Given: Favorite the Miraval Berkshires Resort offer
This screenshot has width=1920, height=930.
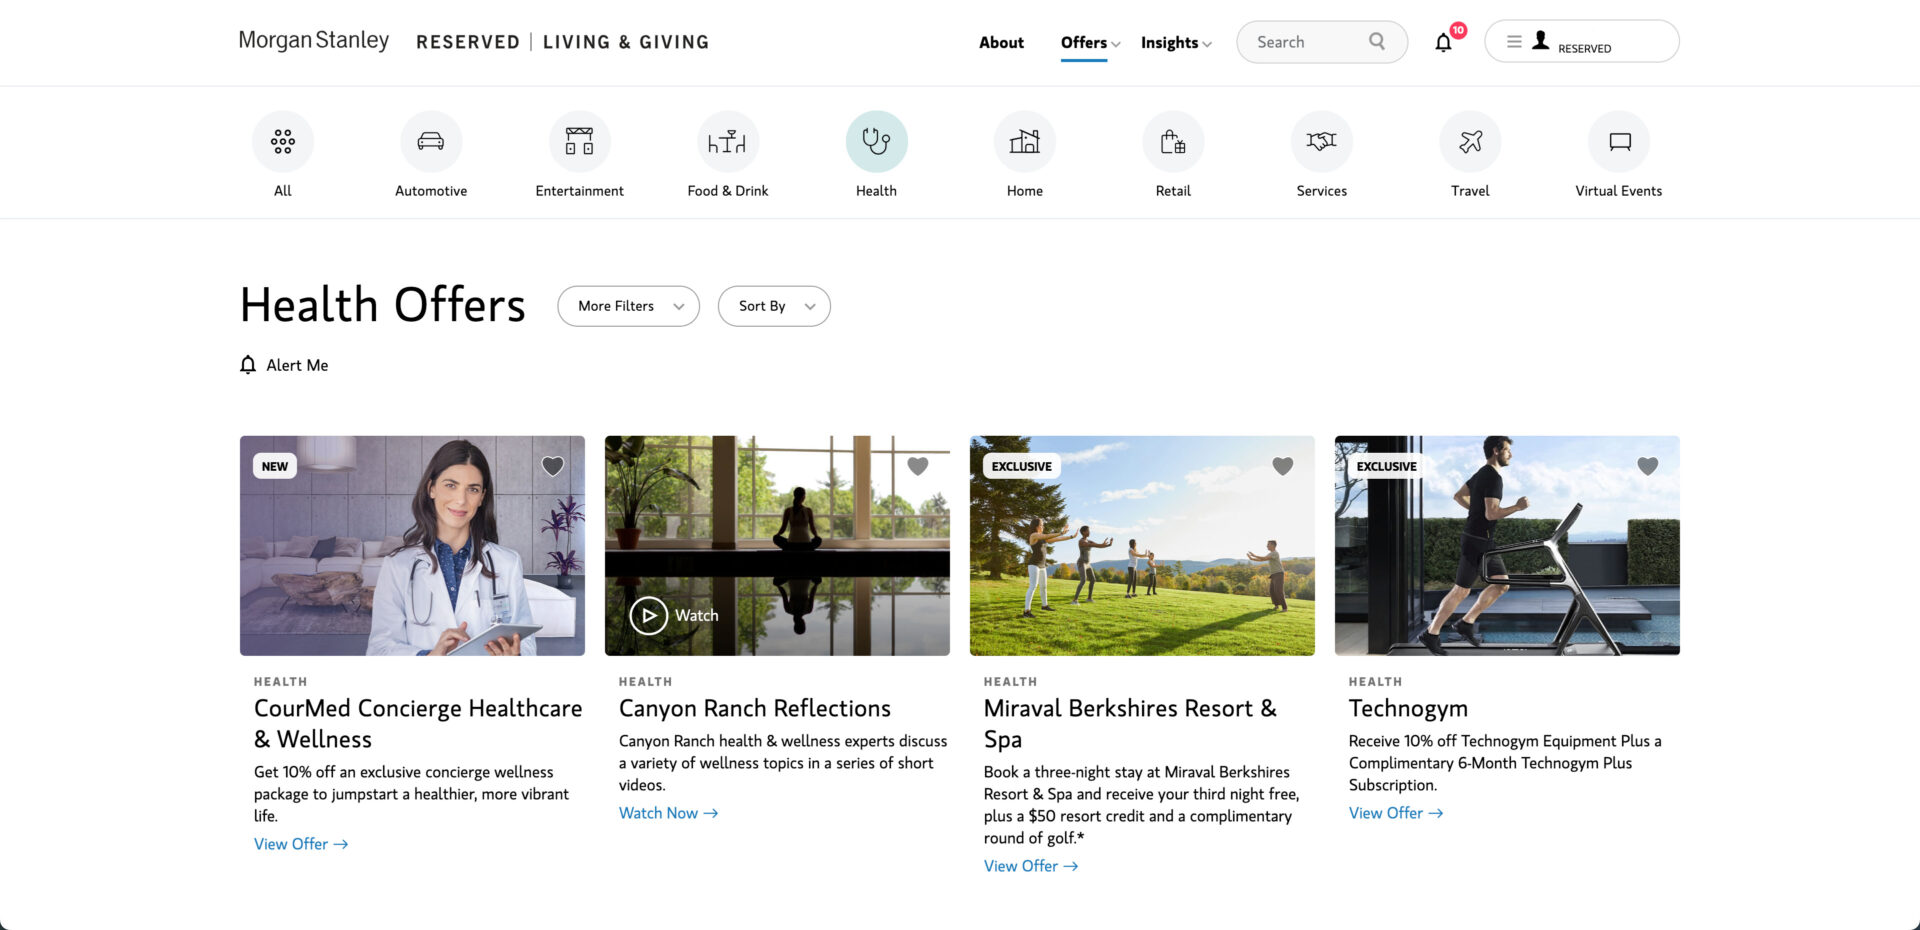Looking at the screenshot, I should tap(1283, 466).
